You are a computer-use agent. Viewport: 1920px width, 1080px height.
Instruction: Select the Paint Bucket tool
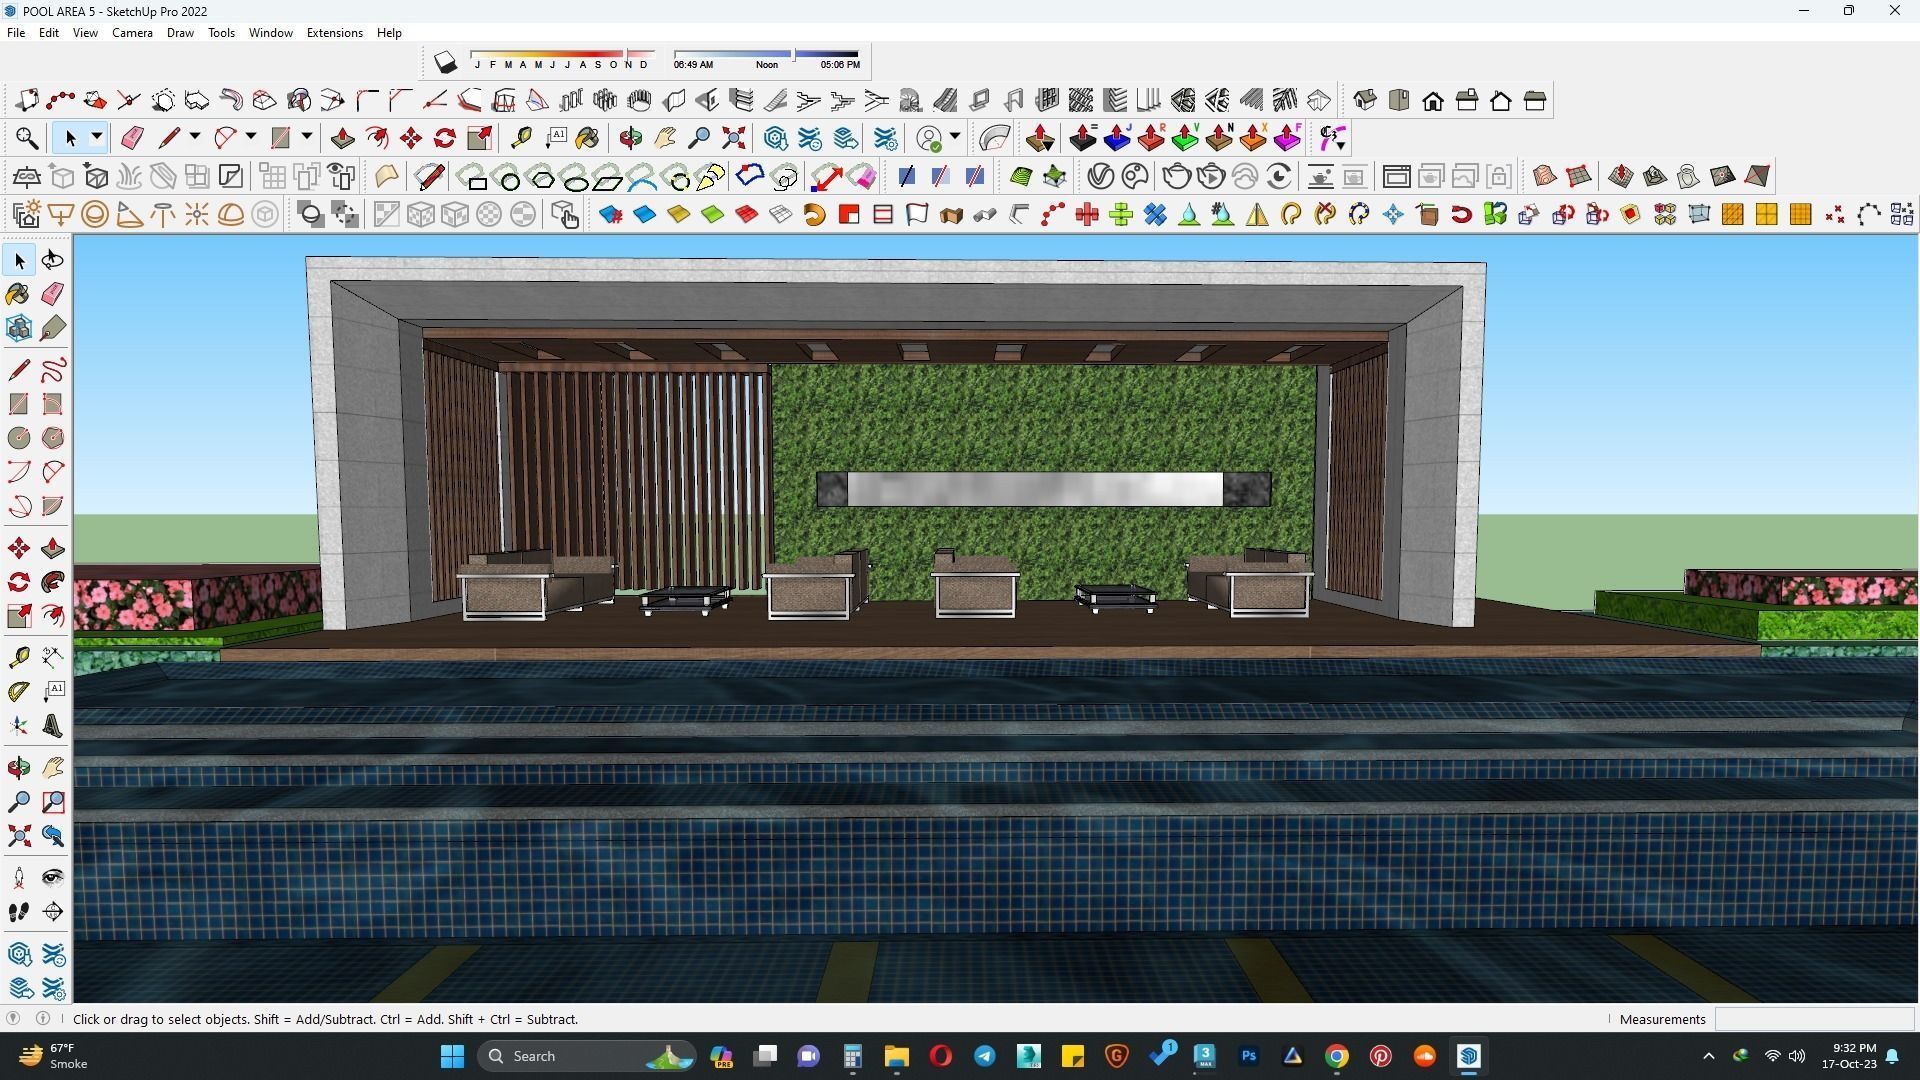(18, 293)
